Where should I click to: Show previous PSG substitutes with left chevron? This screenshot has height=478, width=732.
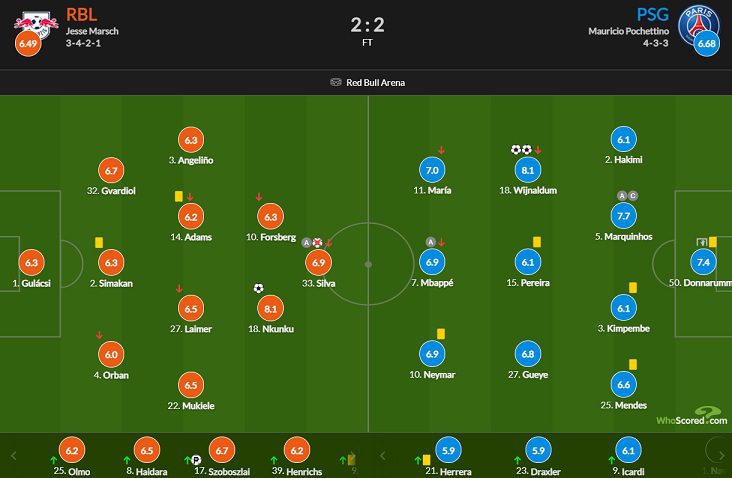pos(383,456)
